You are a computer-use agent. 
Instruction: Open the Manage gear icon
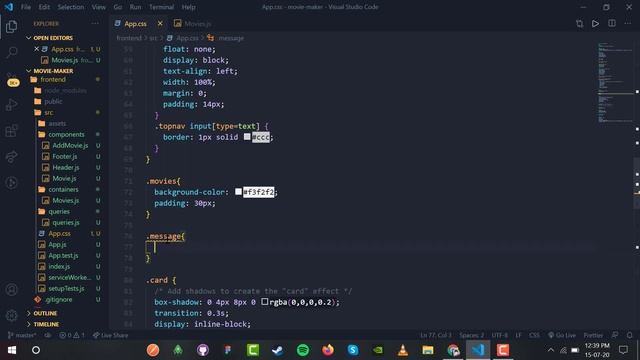tap(11, 315)
